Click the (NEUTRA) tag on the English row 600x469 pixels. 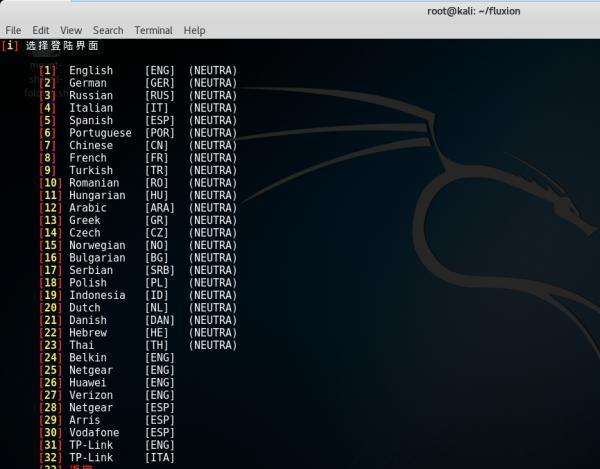pos(213,70)
